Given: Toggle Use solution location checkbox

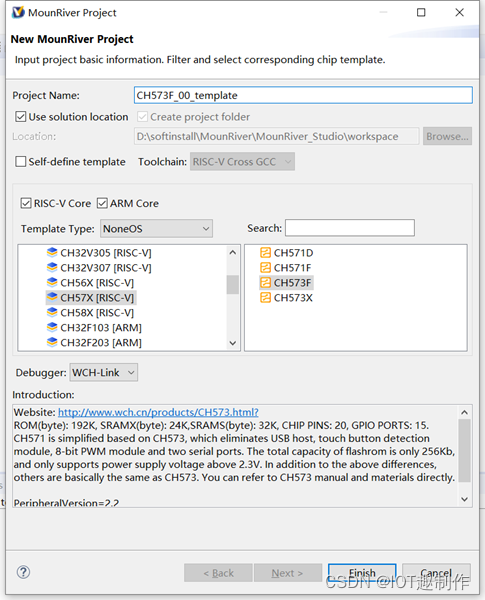Looking at the screenshot, I should click(21, 117).
